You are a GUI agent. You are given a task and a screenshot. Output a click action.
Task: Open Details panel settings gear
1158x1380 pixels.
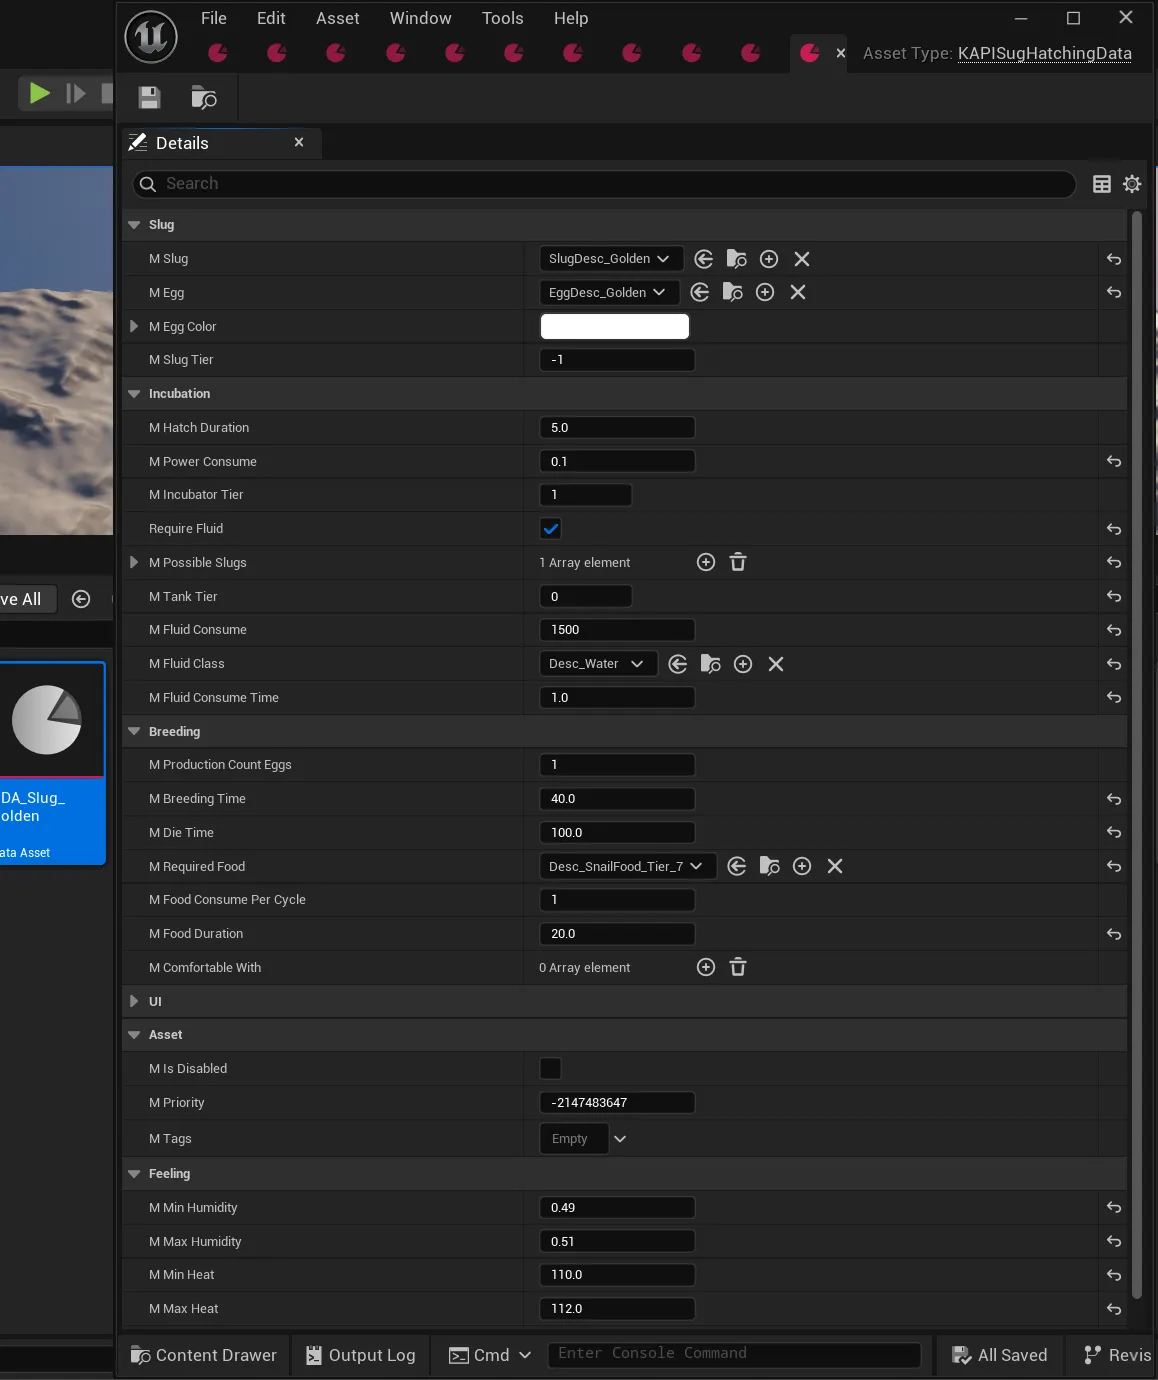point(1132,184)
